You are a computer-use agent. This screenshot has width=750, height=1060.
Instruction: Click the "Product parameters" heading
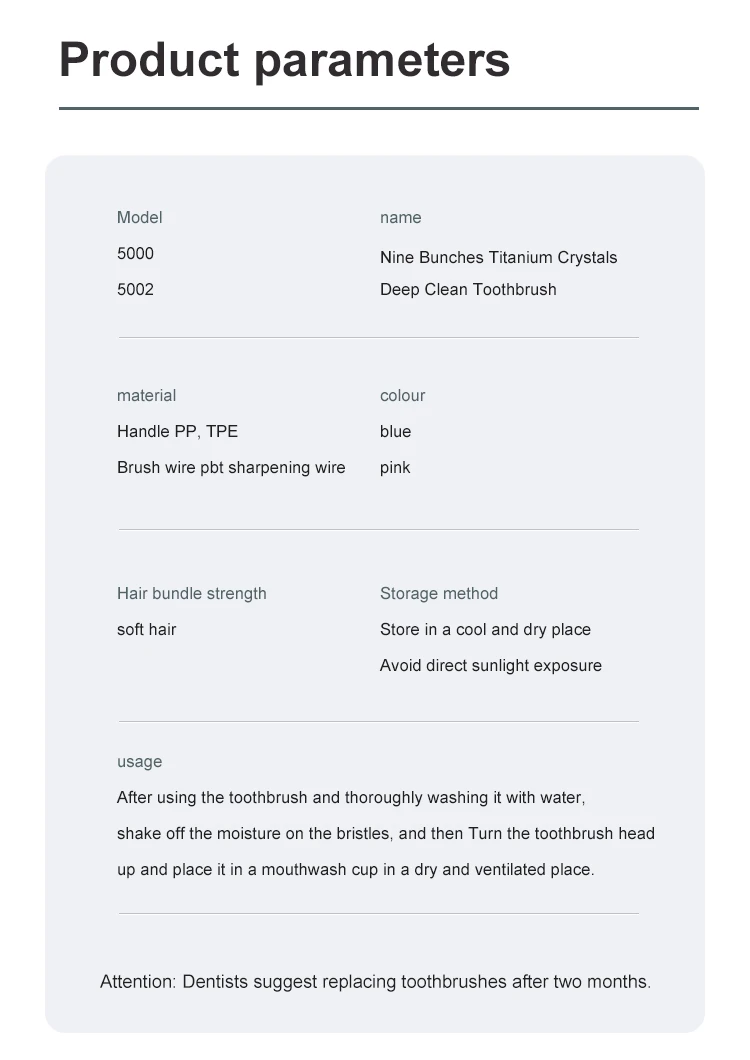click(285, 59)
